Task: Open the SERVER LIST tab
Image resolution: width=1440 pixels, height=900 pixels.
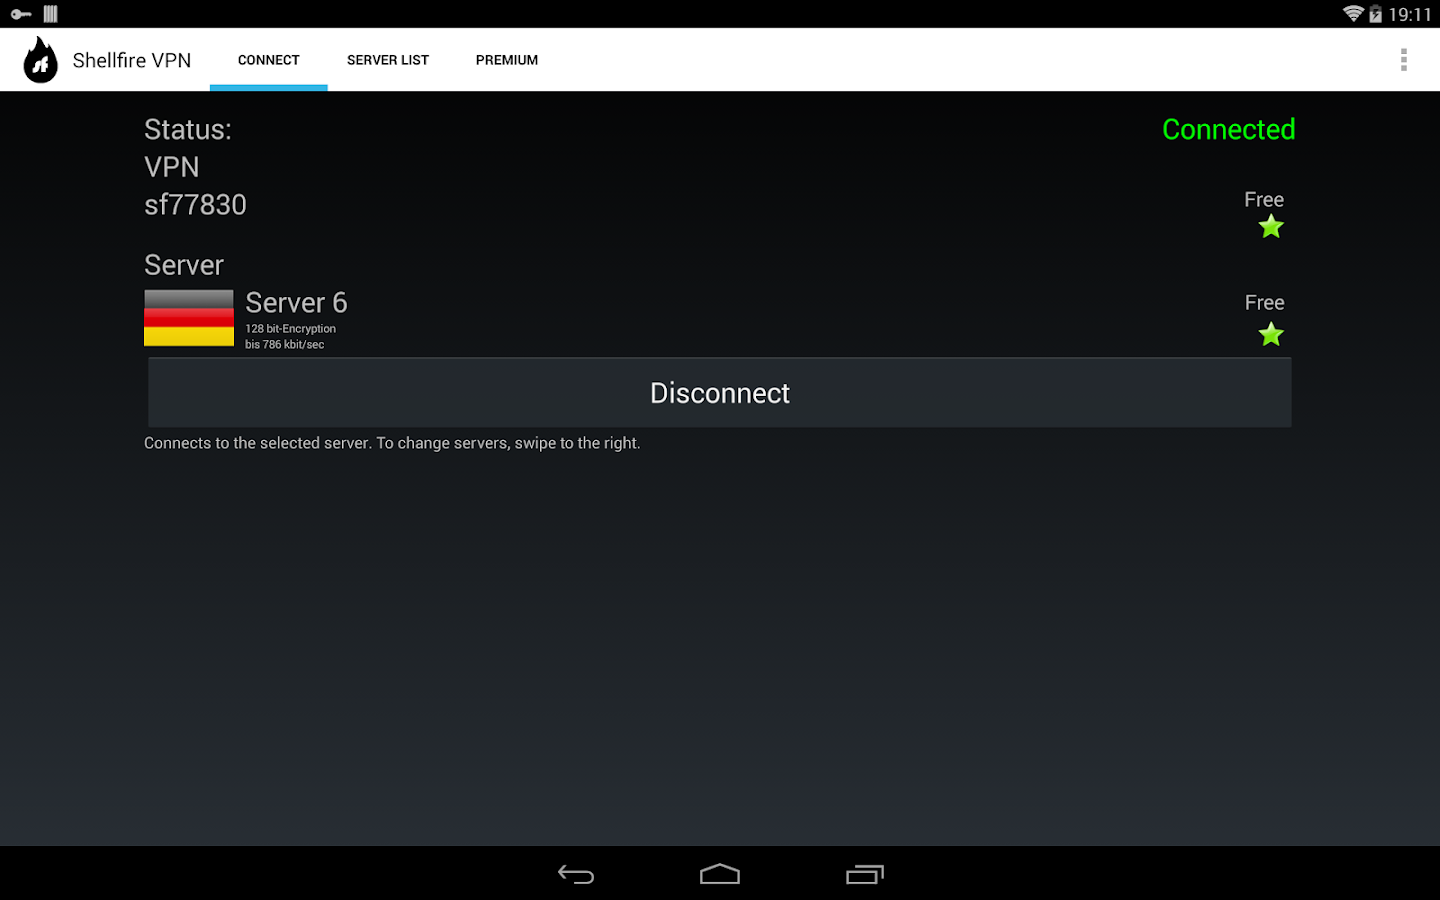Action: coord(388,60)
